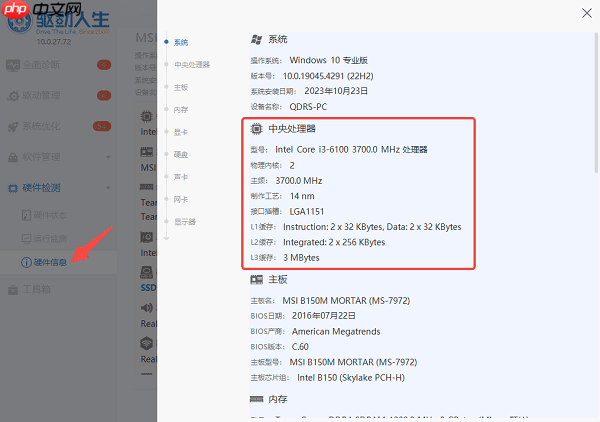This screenshot has height=422, width=600.
Task: Select 运行监测 submenu item
Action: [x=50, y=239]
